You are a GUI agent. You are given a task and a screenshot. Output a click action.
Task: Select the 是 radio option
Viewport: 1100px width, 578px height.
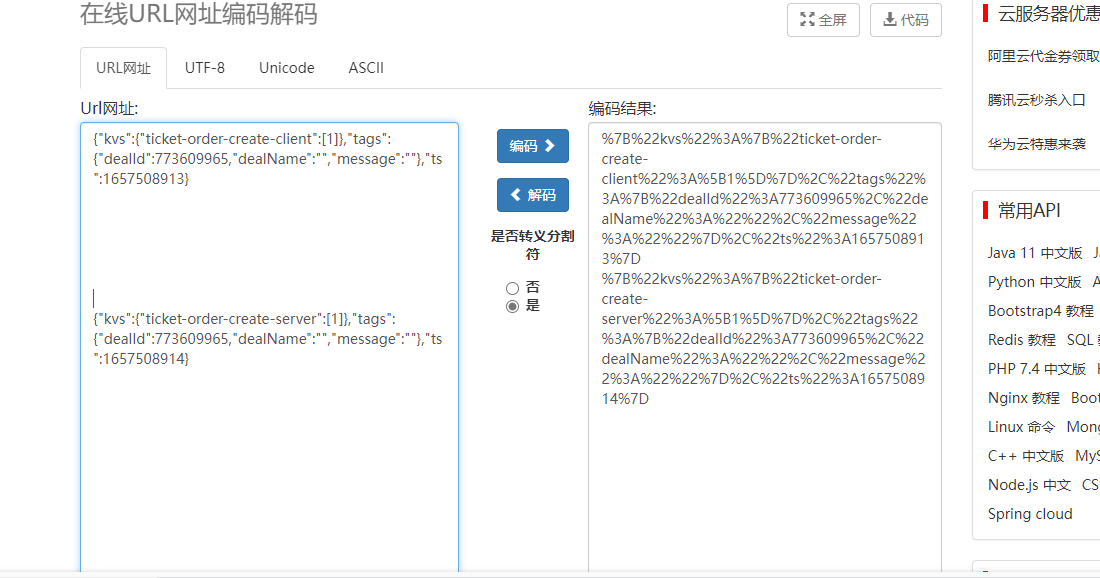(x=513, y=306)
